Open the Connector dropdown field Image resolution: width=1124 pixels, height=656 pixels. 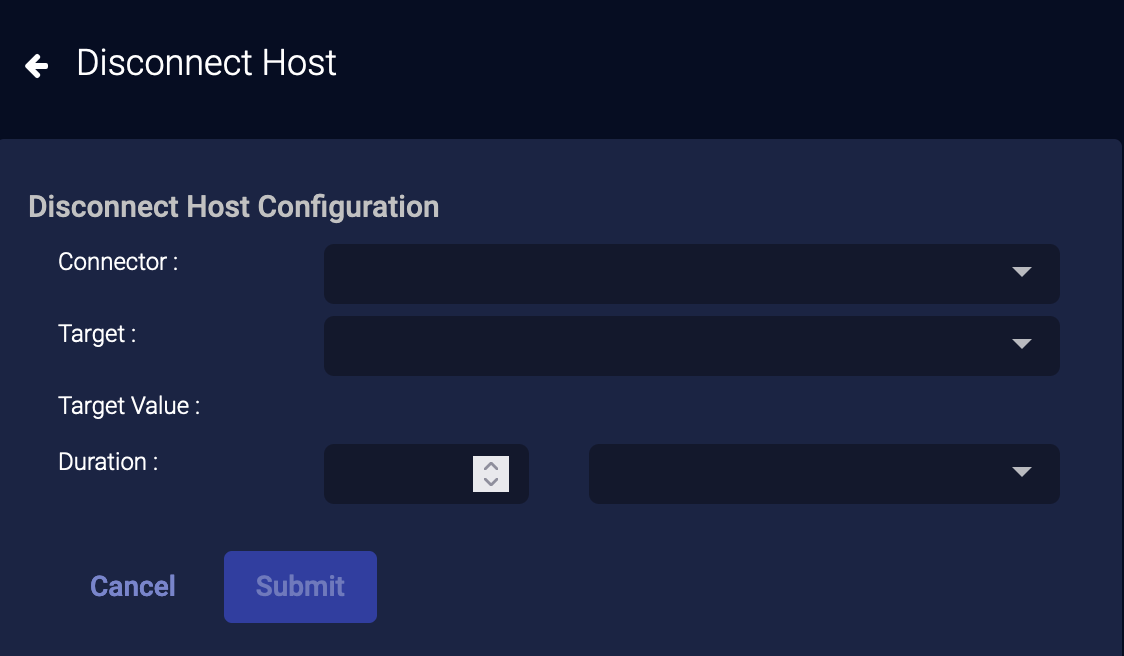(660, 273)
